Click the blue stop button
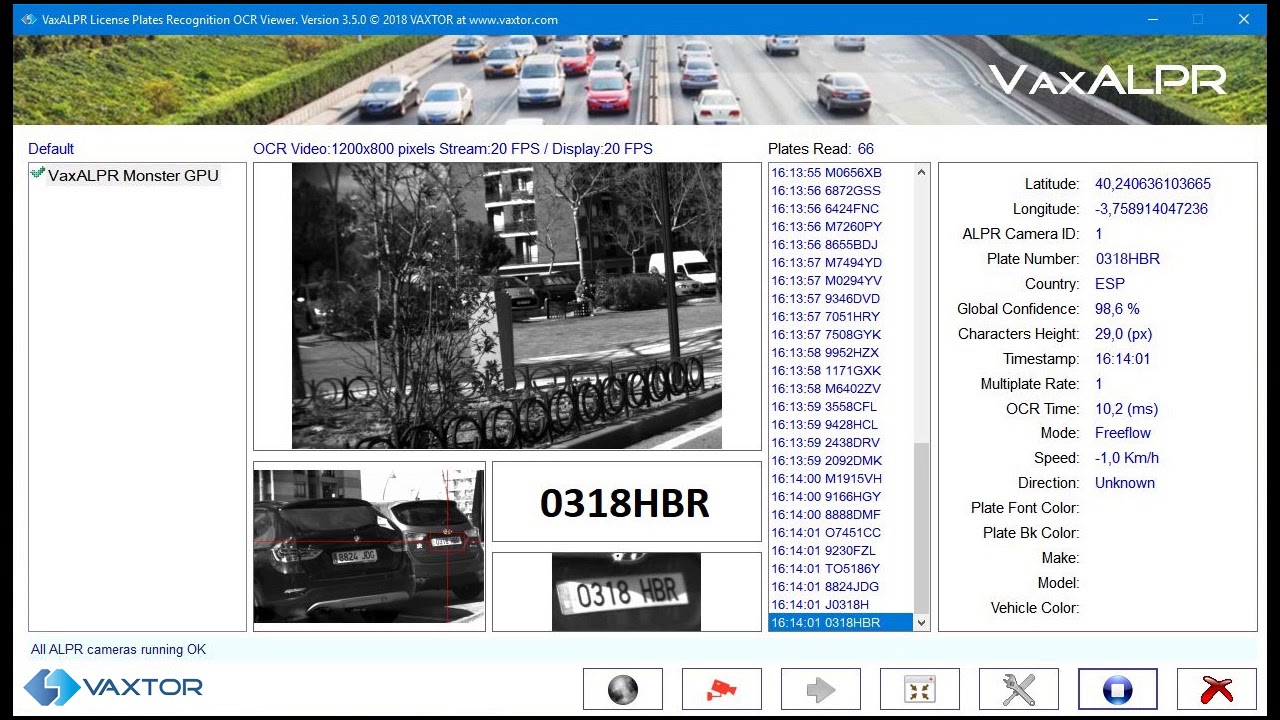 pyautogui.click(x=1117, y=689)
